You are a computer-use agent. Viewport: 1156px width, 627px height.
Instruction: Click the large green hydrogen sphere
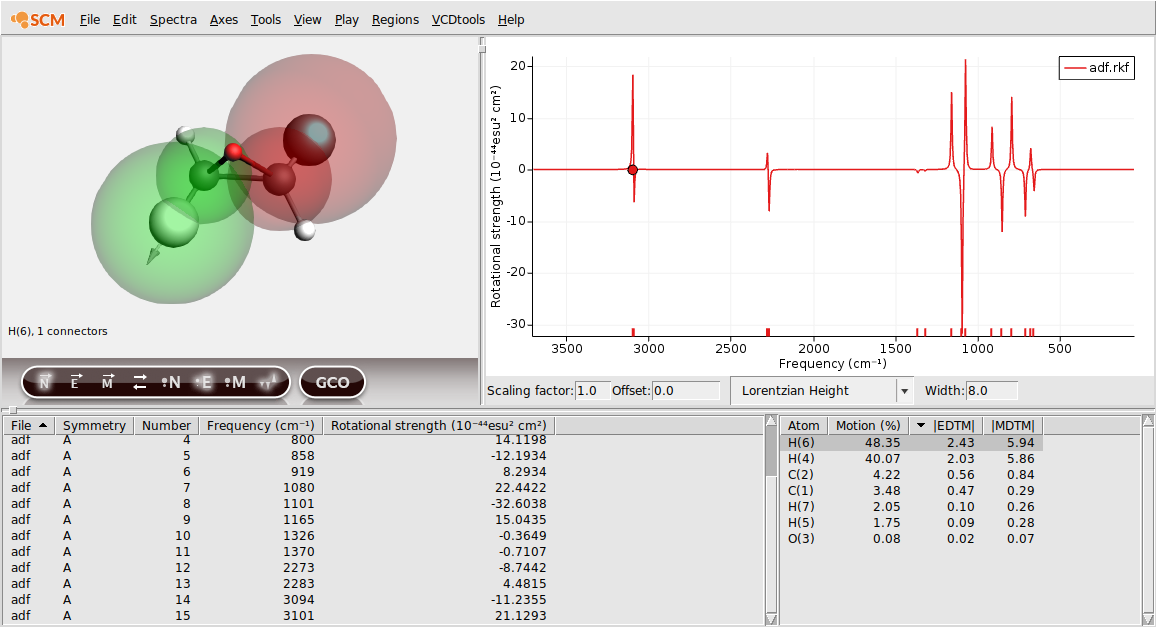[x=173, y=222]
